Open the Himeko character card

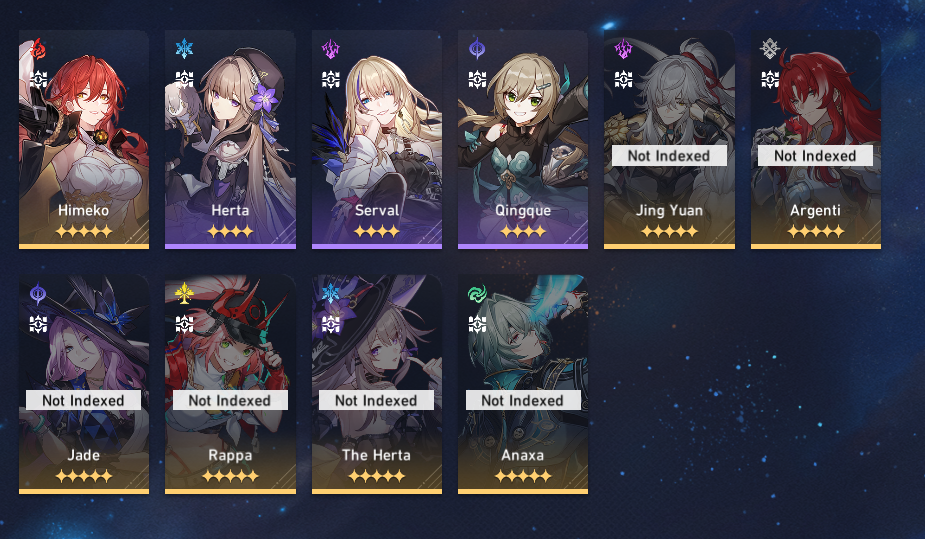(x=84, y=140)
